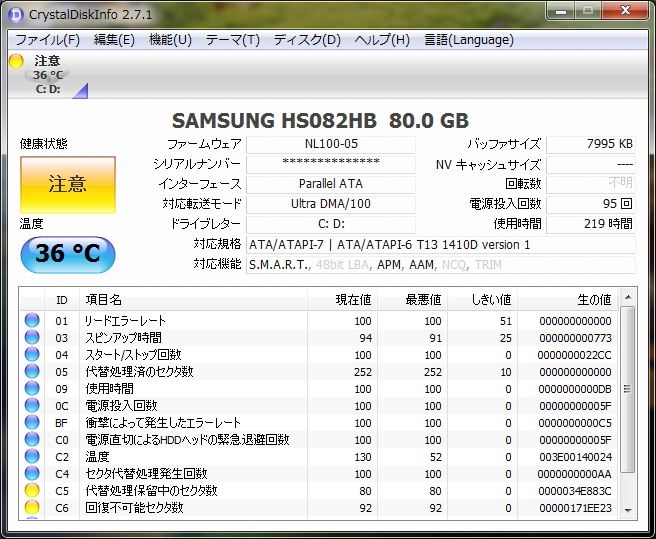
Task: Click the masked serial number field
Action: pyautogui.click(x=331, y=164)
